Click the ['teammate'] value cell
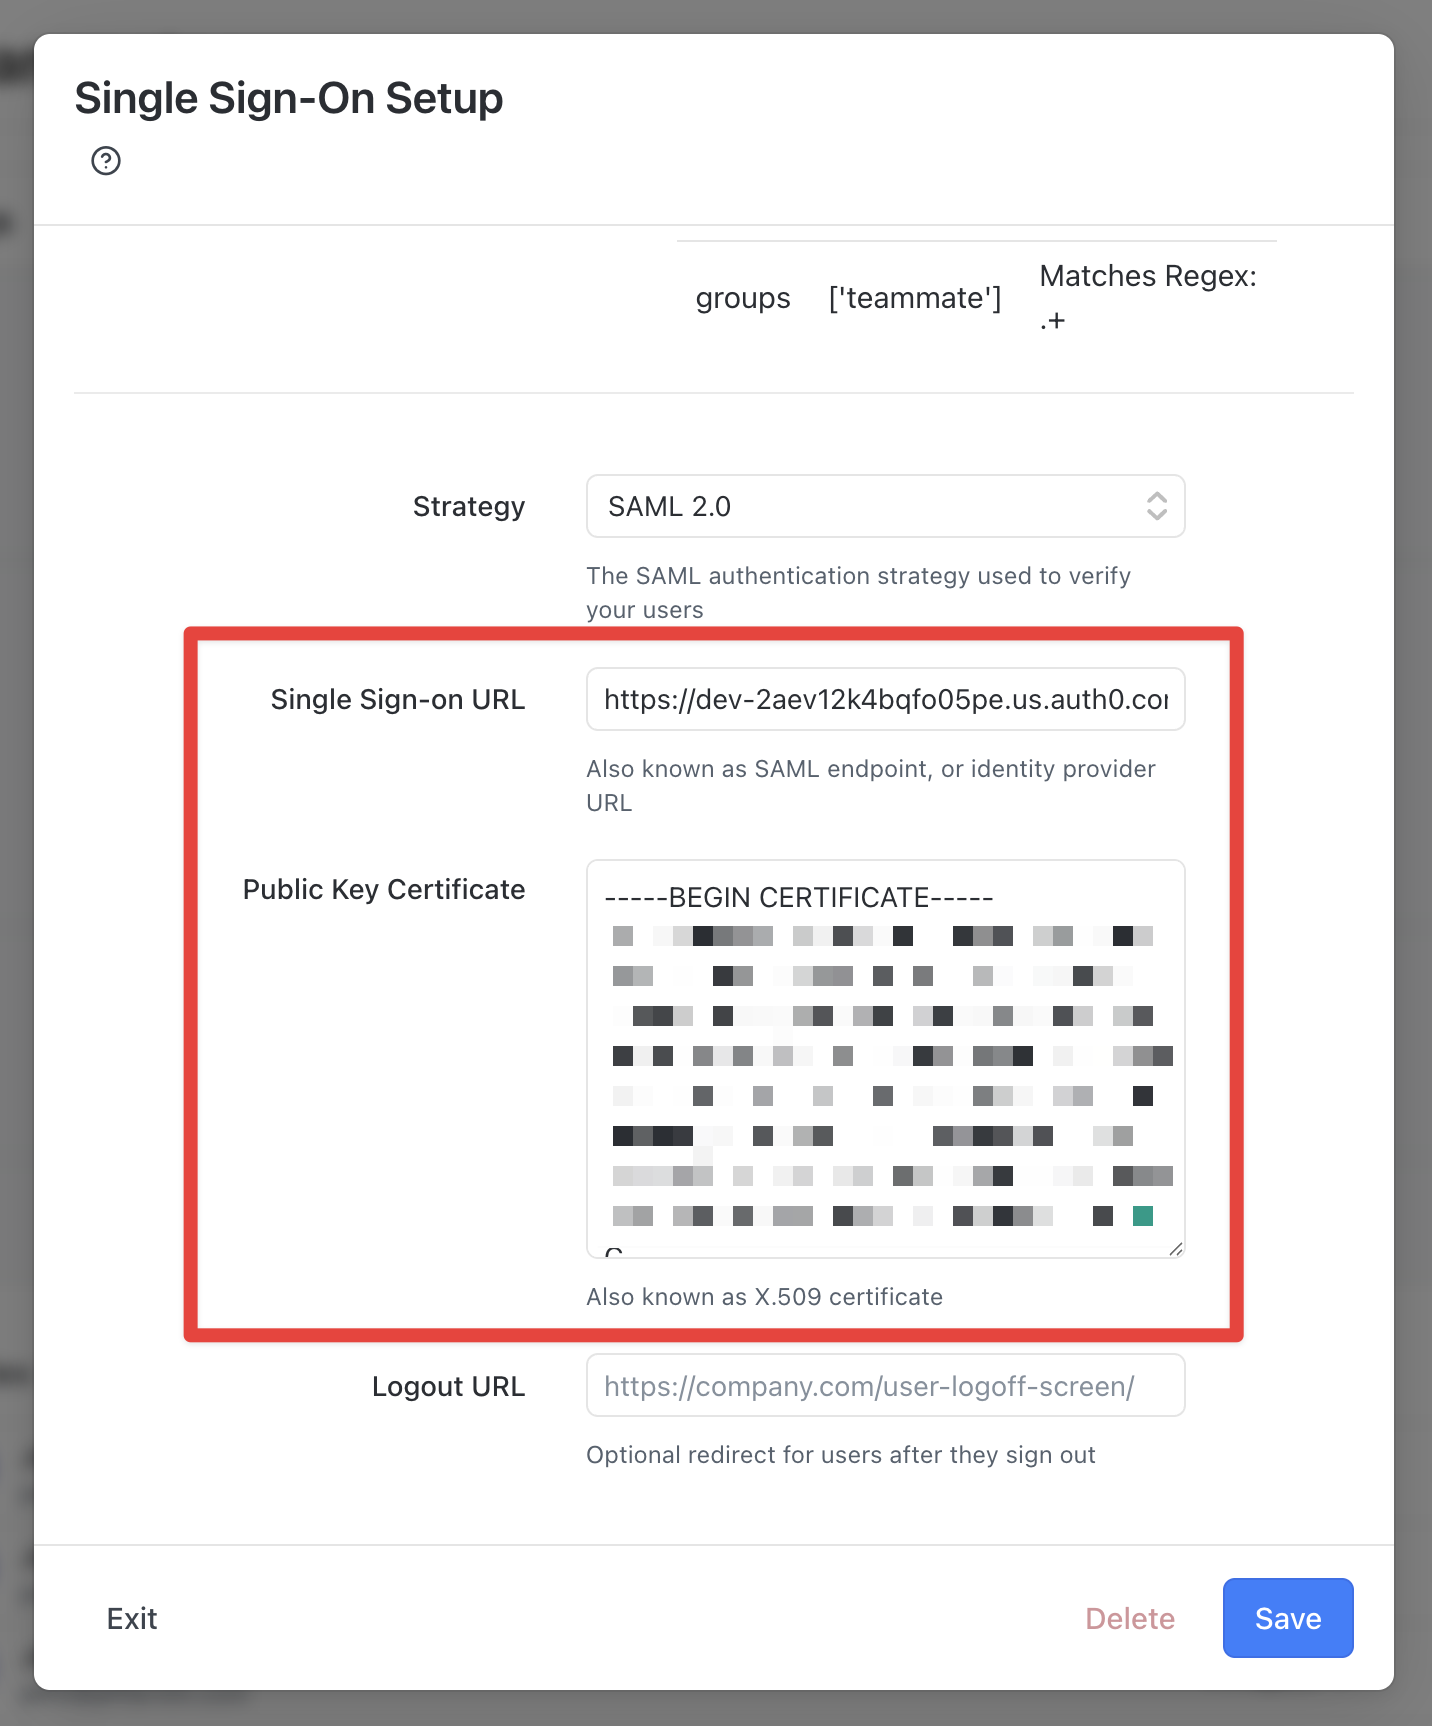 click(915, 298)
